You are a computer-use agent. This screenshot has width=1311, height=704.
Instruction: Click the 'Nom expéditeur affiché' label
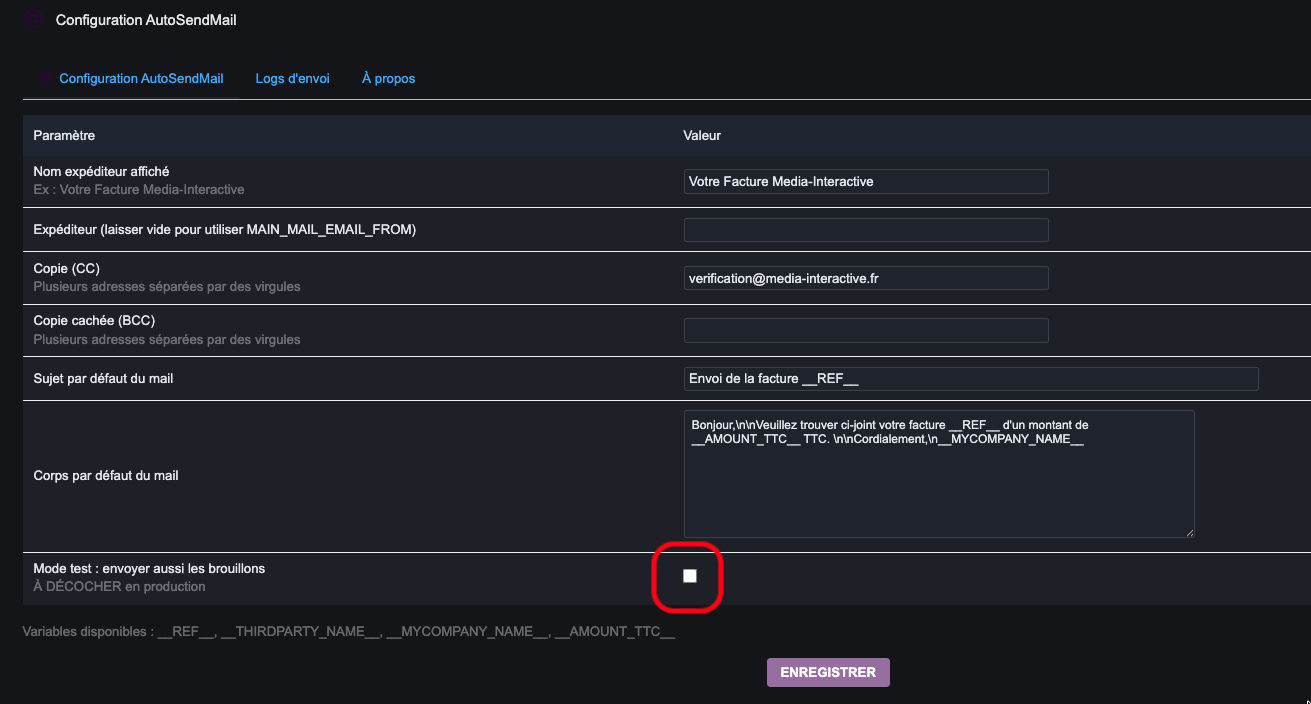pos(101,172)
